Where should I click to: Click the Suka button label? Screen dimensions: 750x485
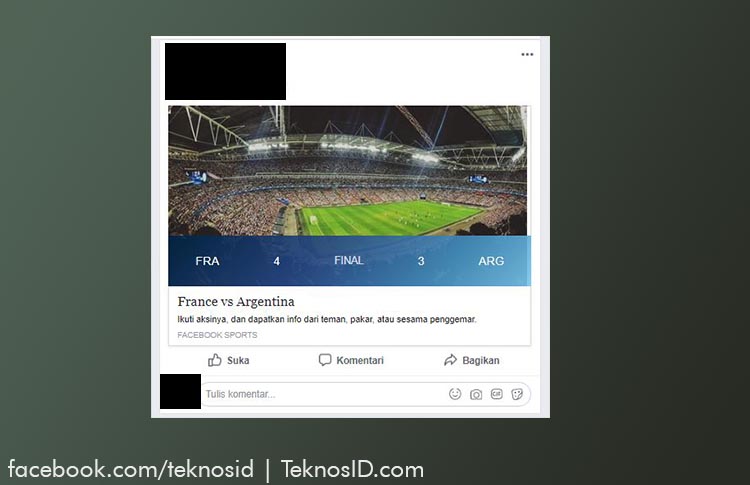click(x=238, y=360)
